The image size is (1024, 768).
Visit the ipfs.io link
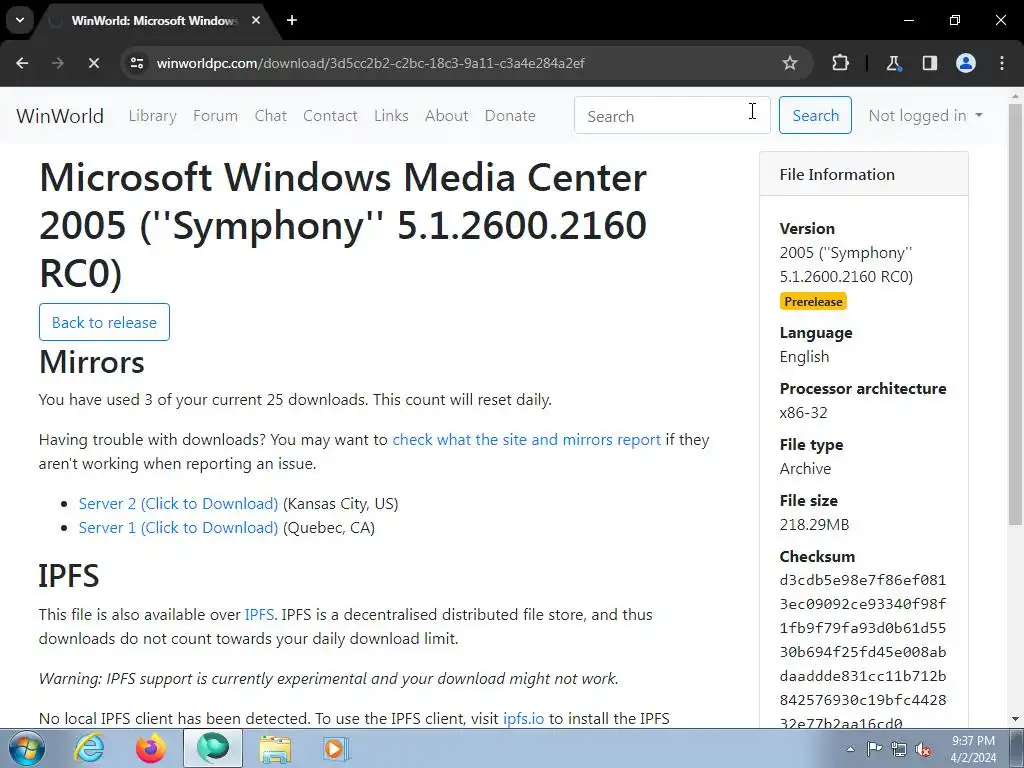pyautogui.click(x=523, y=718)
